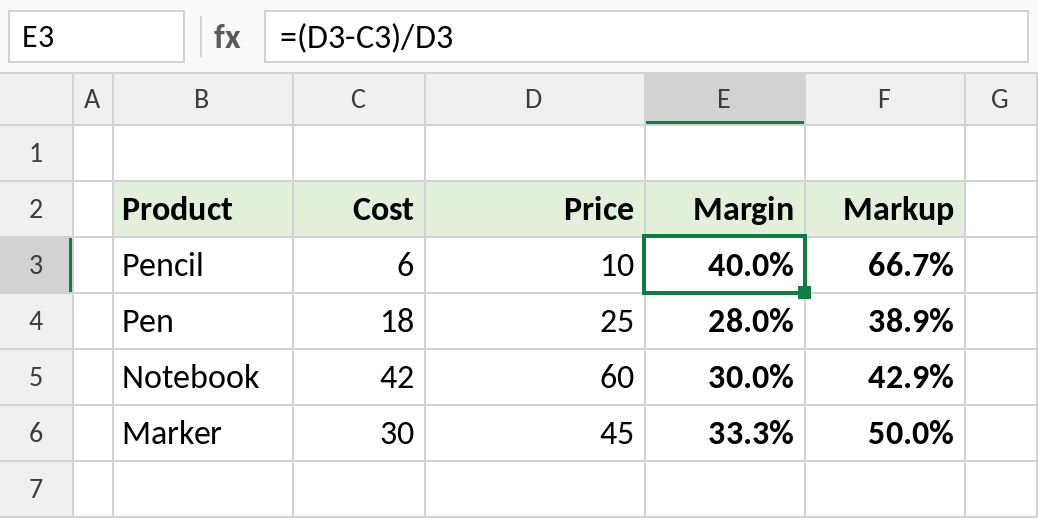Select the Notebook cell
Image resolution: width=1038 pixels, height=518 pixels.
click(203, 377)
